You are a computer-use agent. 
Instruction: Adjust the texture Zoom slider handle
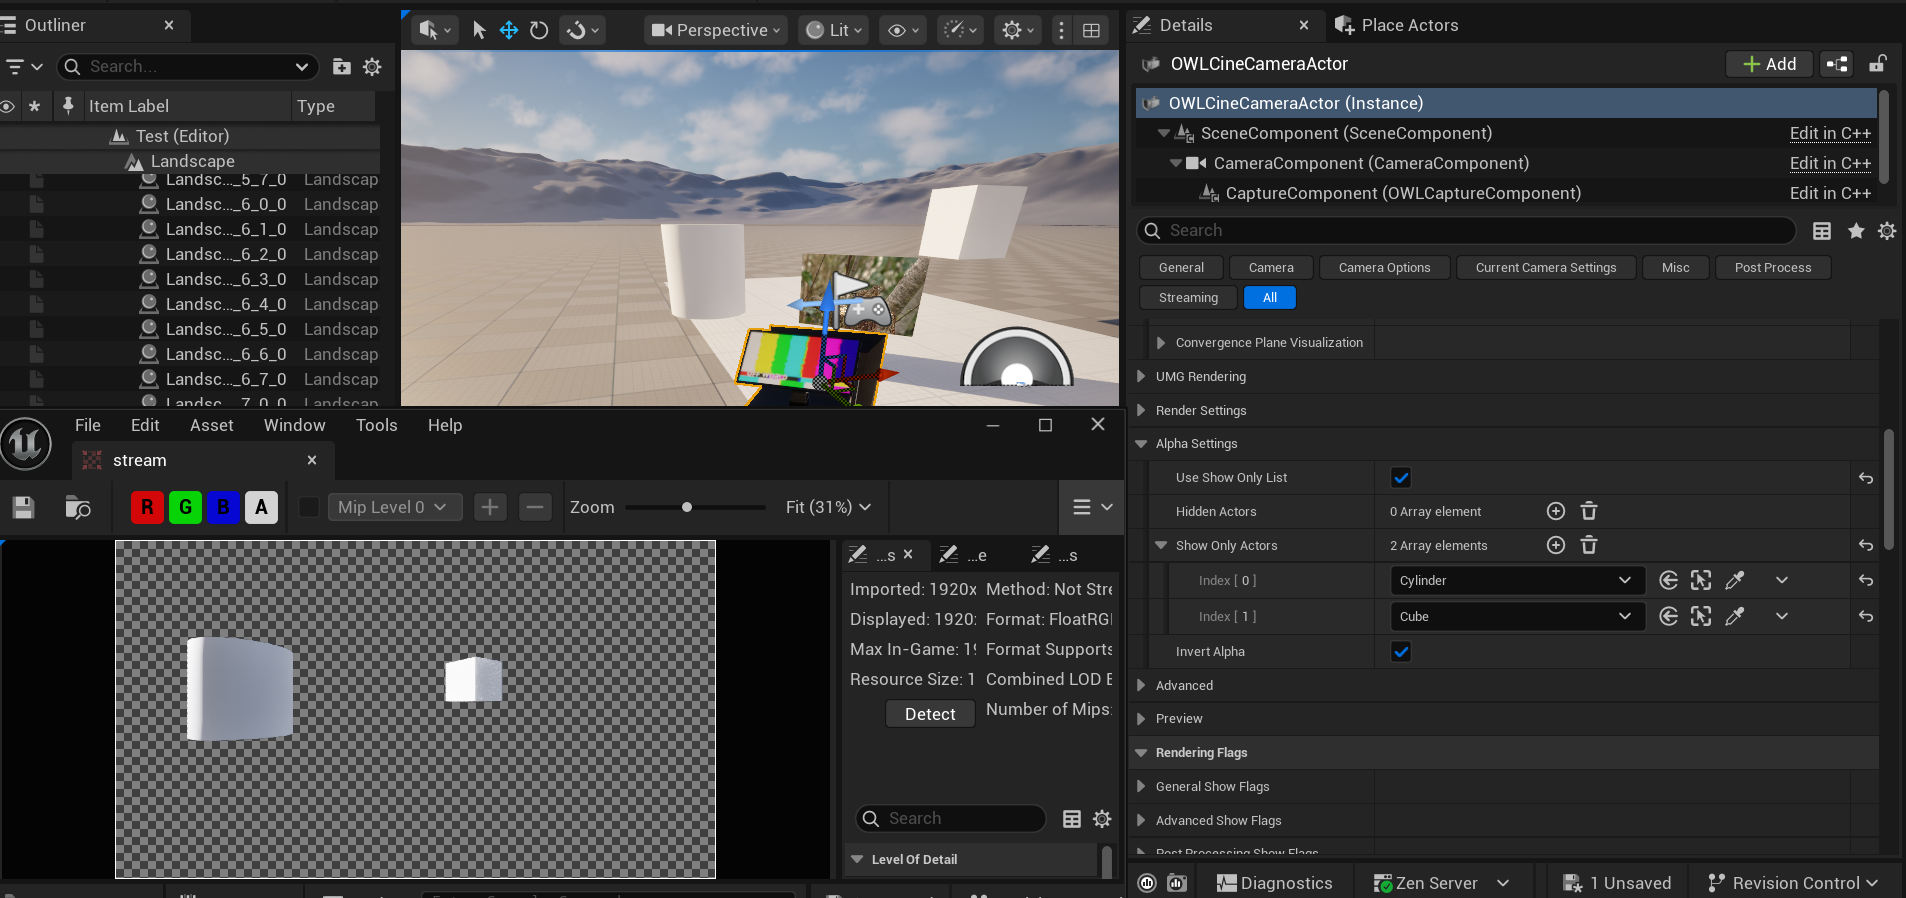(x=687, y=507)
